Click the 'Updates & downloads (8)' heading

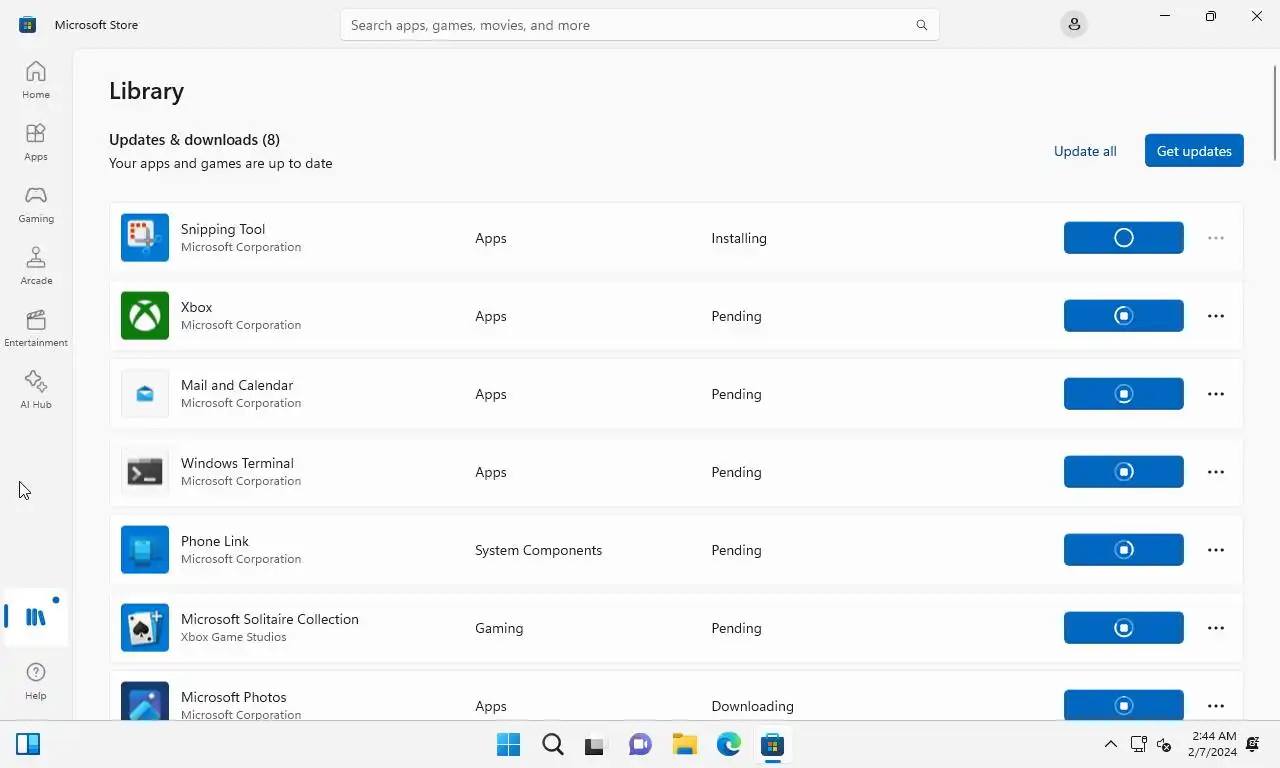[194, 139]
